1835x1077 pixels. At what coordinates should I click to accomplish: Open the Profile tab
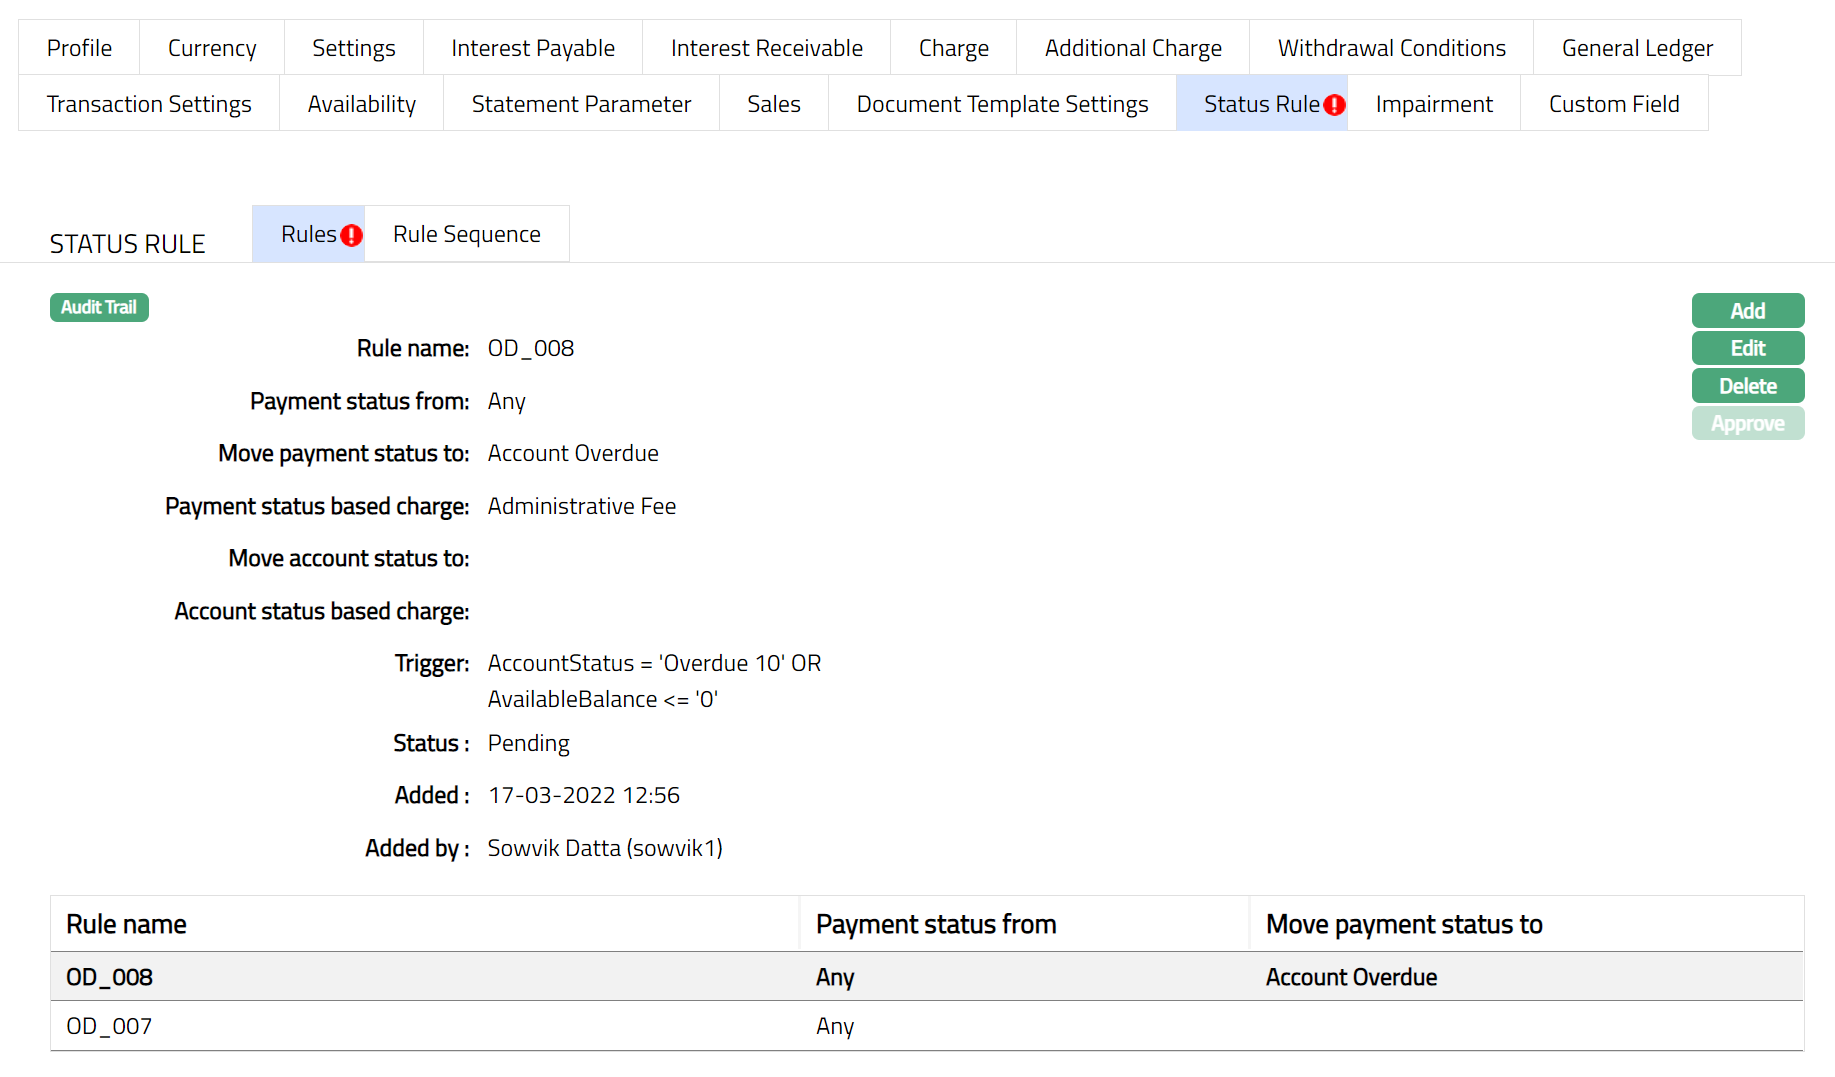pos(79,48)
